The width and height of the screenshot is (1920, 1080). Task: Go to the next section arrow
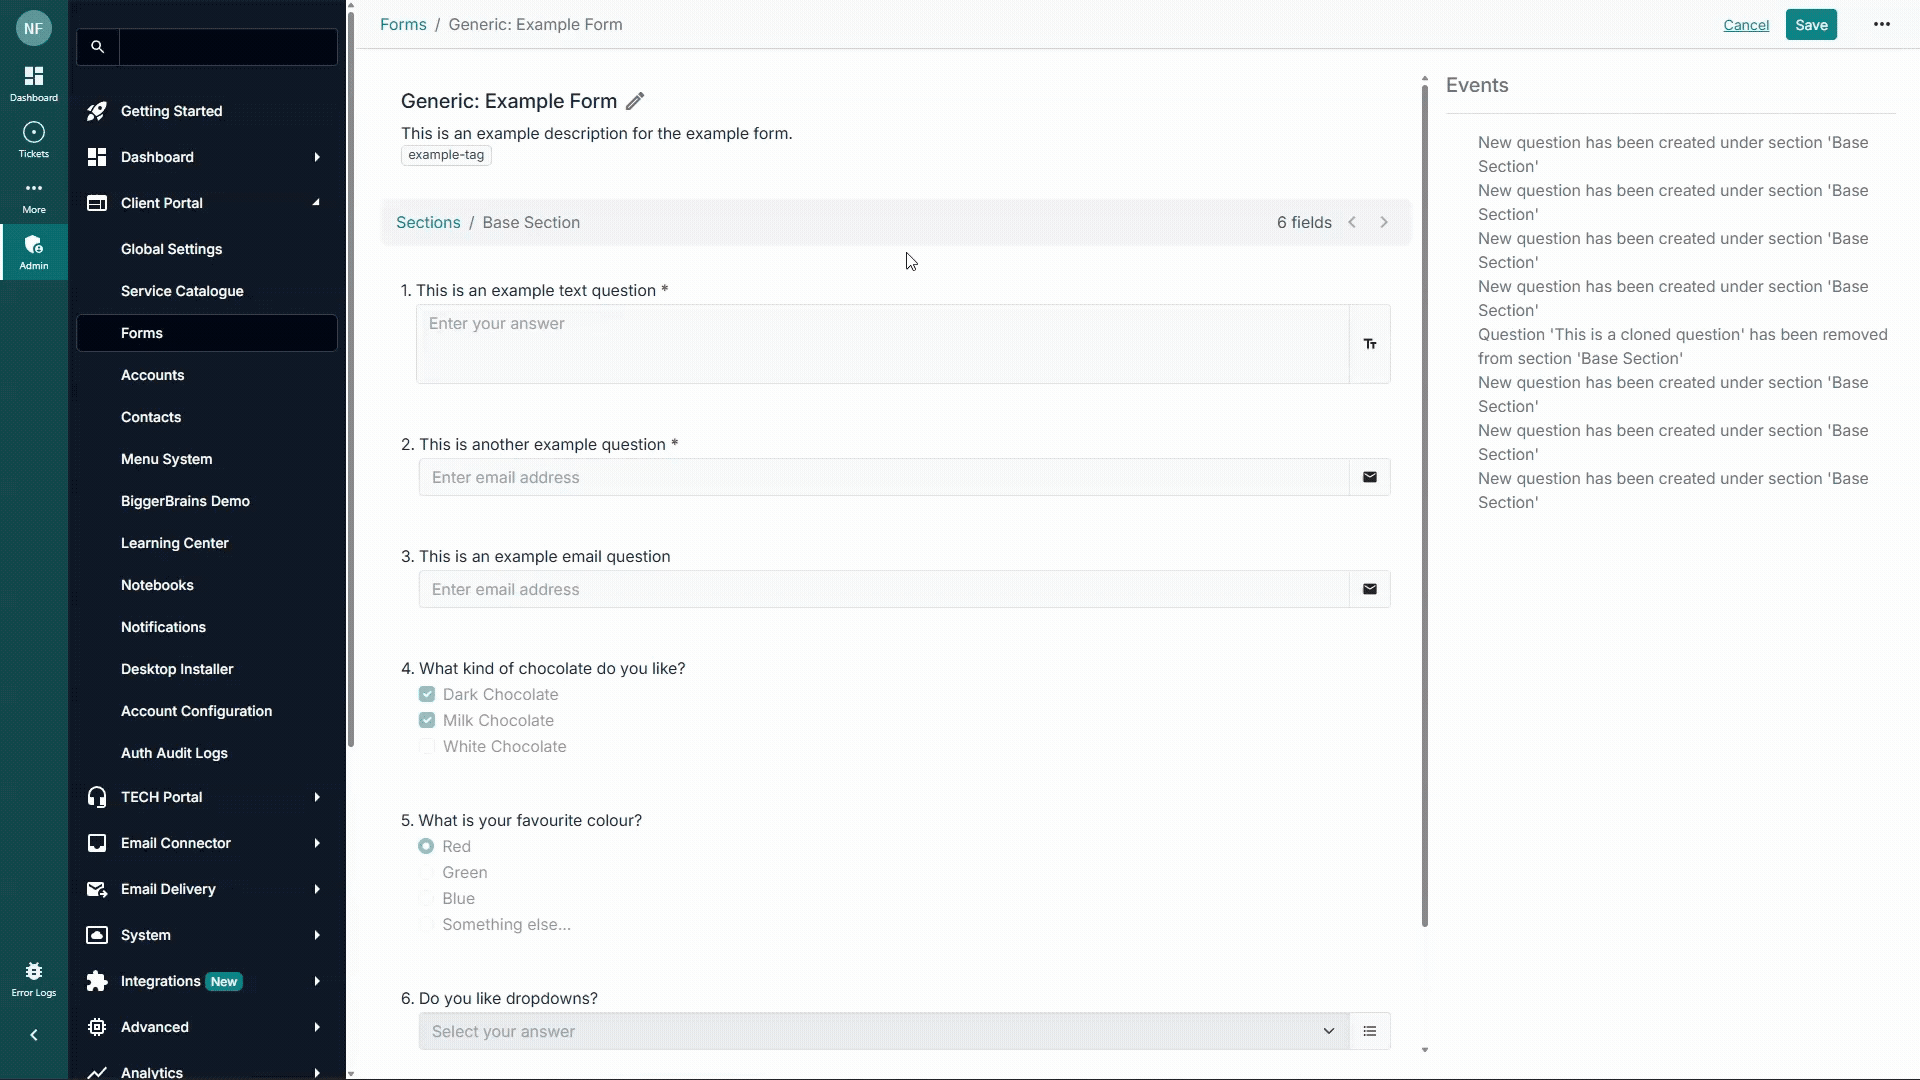(1384, 222)
